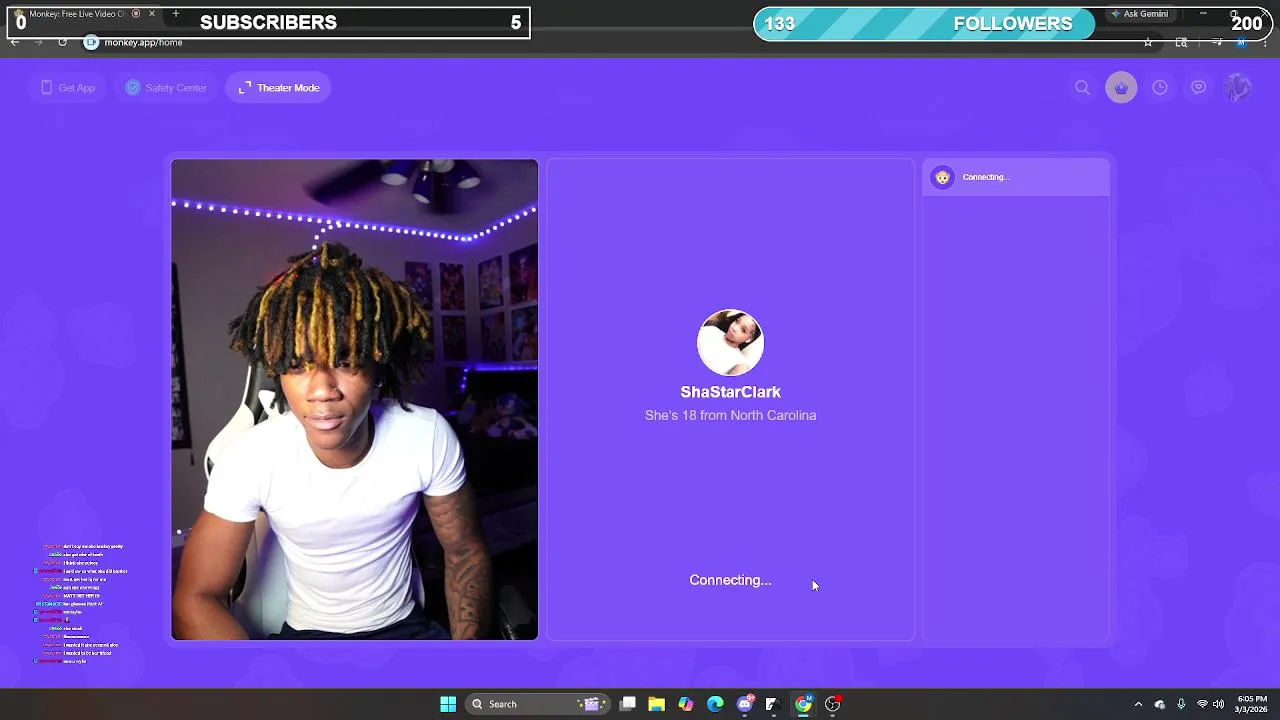Open Discord from the taskbar
1280x720 pixels.
click(745, 704)
